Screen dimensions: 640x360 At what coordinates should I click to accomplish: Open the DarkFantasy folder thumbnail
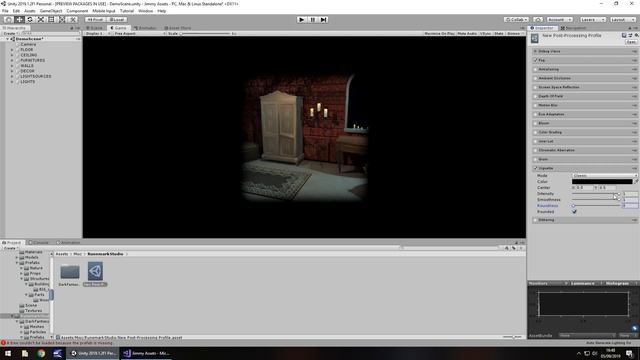tap(70, 271)
